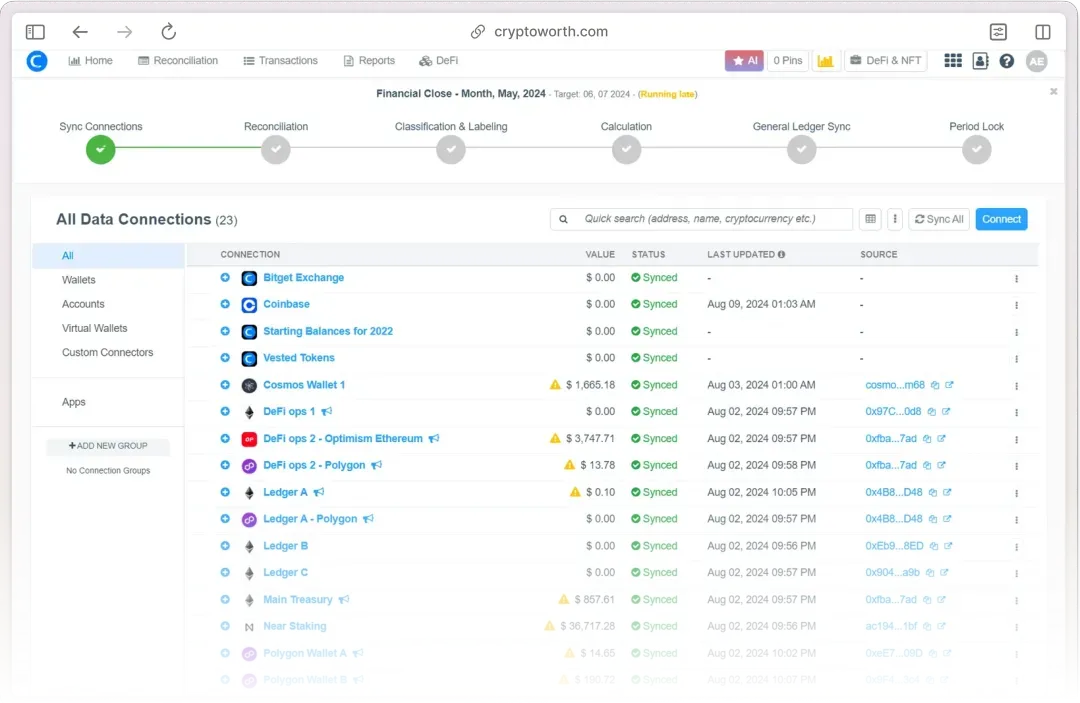1080x703 pixels.
Task: Select the Reconciliation step circle
Action: point(276,149)
